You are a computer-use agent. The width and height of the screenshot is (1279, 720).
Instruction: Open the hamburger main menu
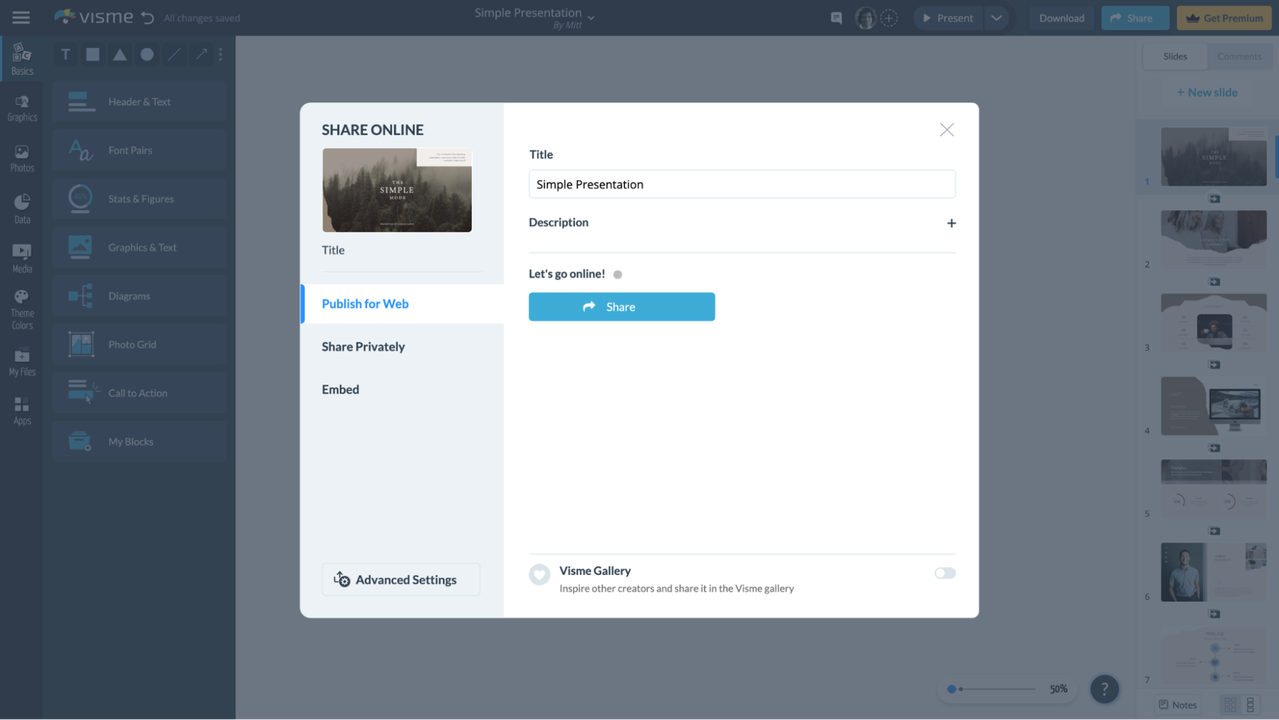20,17
